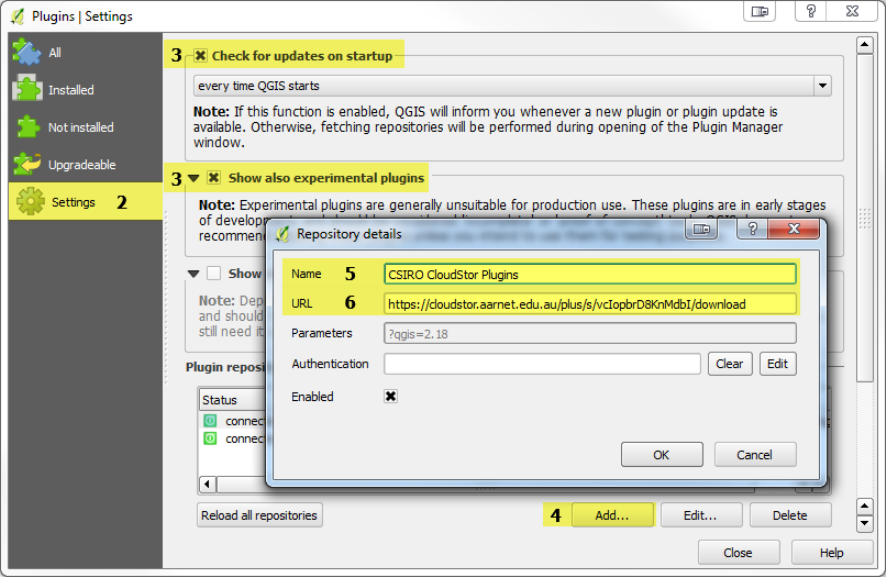Click the Upgradeable plugin arrow icon

point(27,164)
